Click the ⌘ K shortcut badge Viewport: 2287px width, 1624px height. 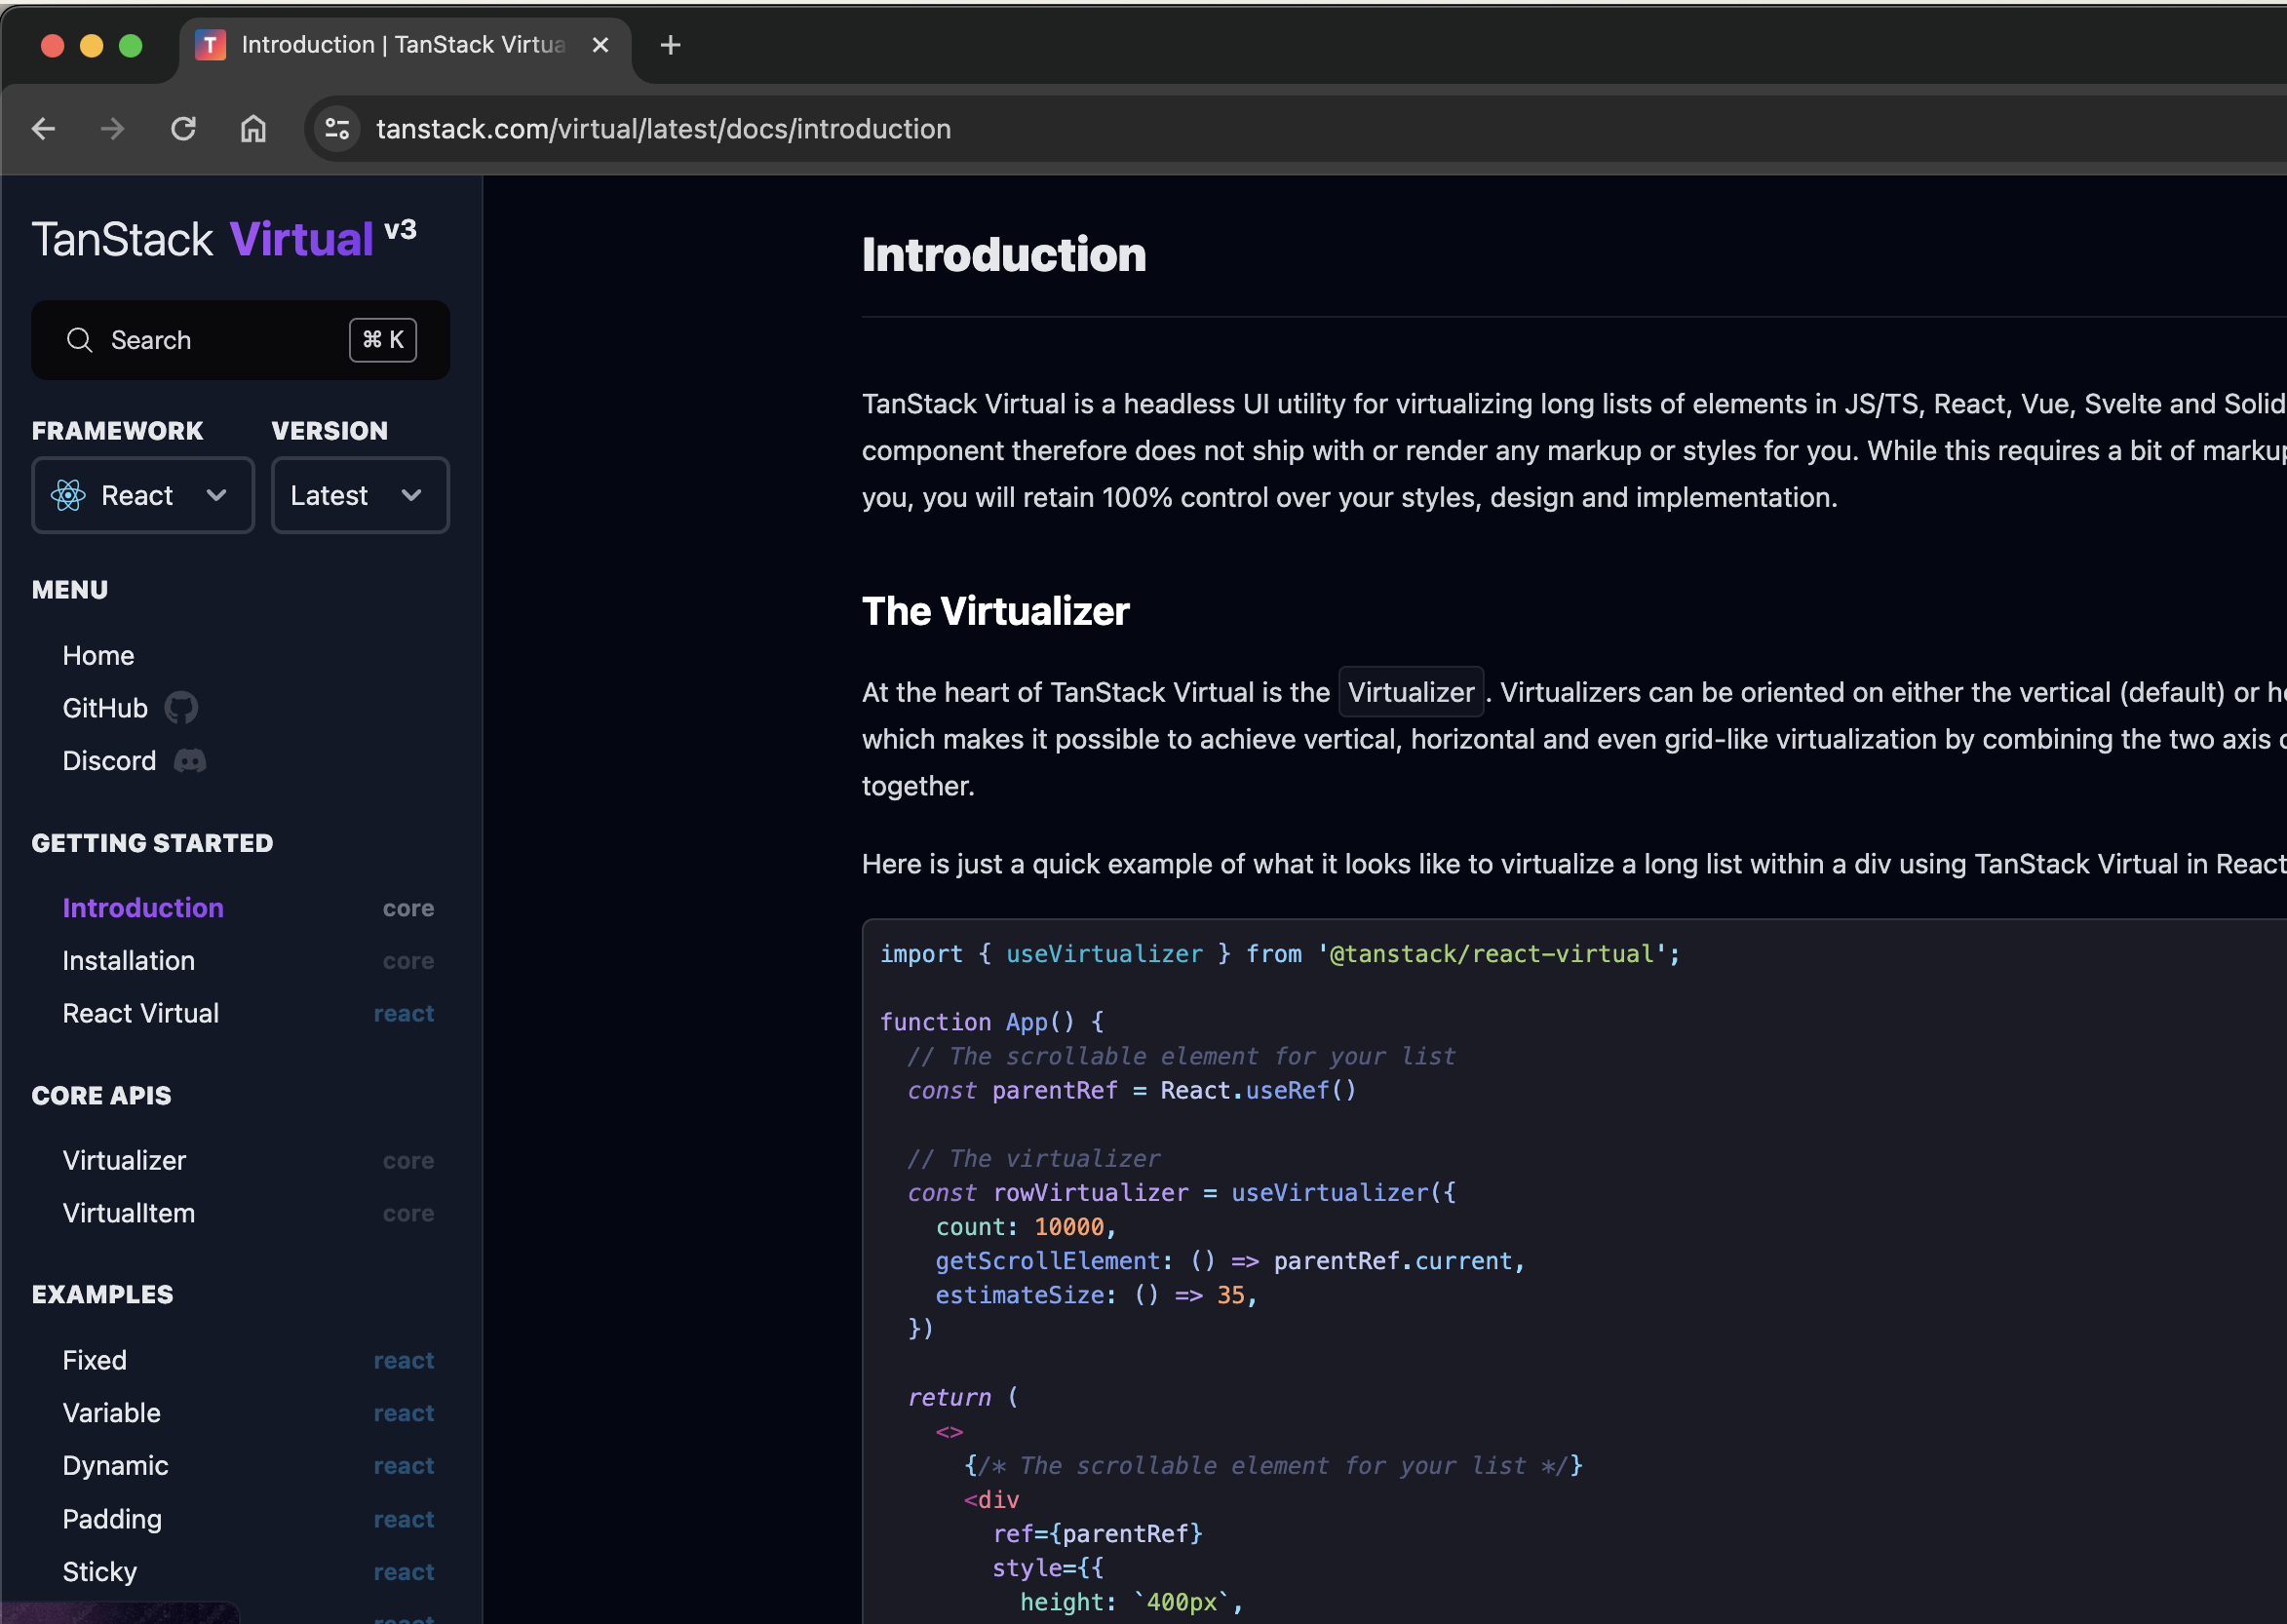[383, 340]
